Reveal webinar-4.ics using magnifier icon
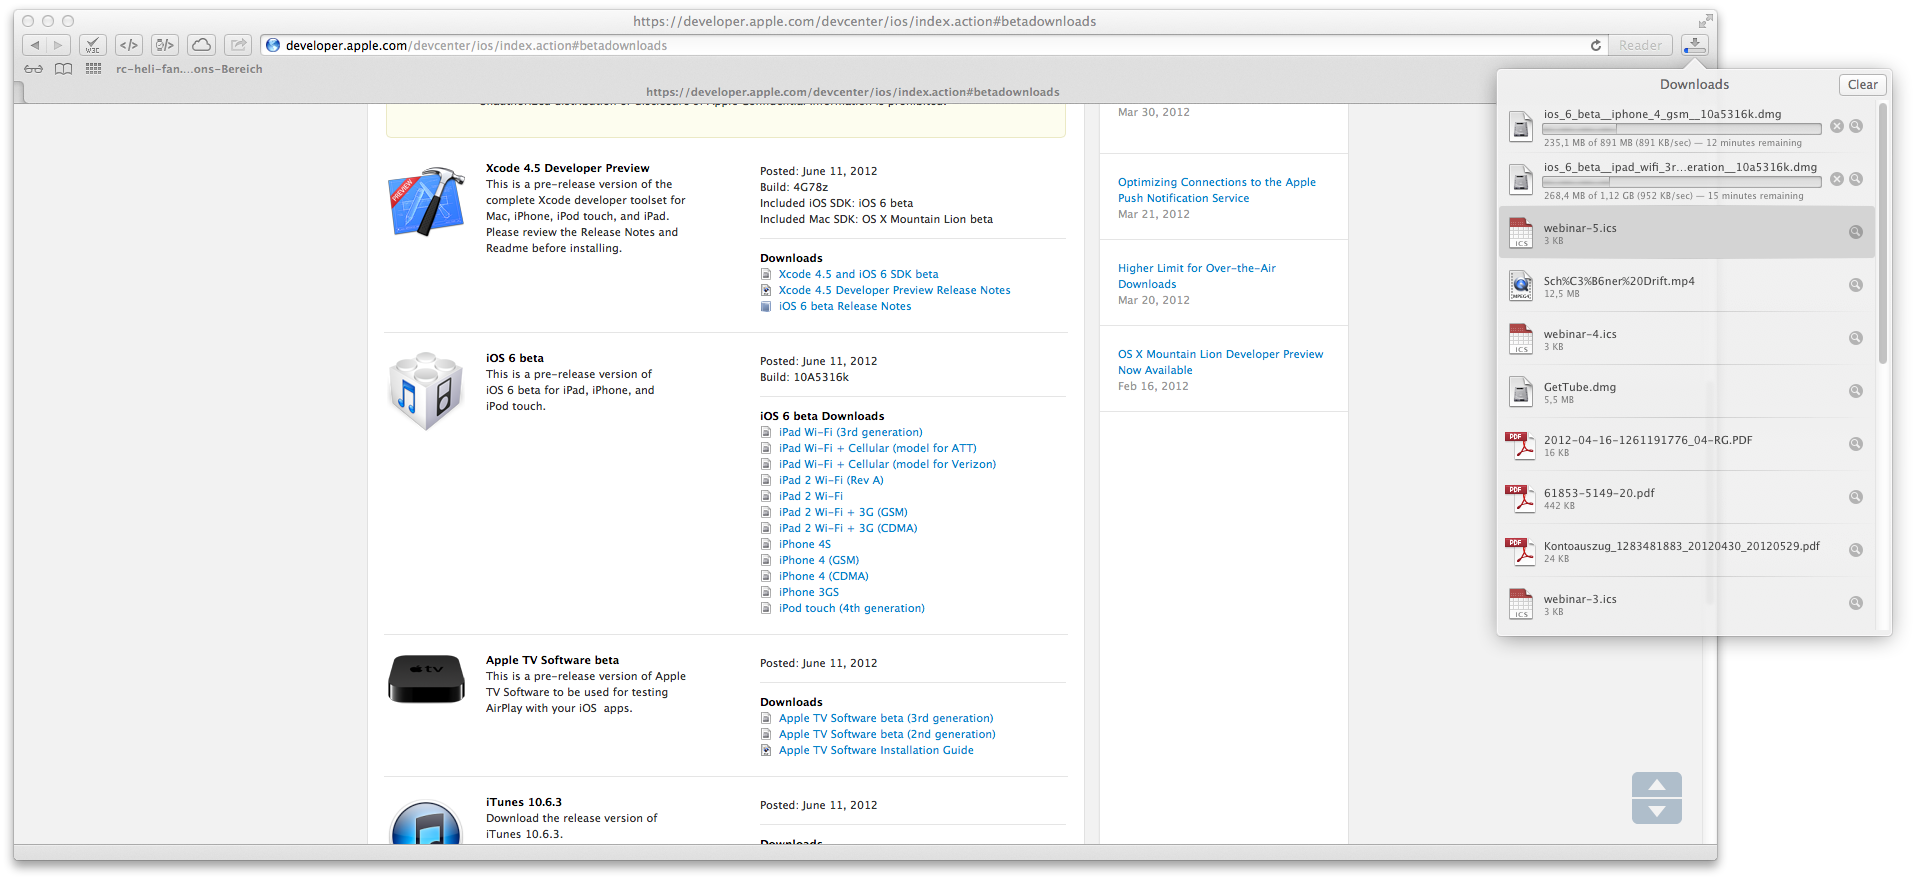Image resolution: width=1929 pixels, height=880 pixels. tap(1856, 338)
